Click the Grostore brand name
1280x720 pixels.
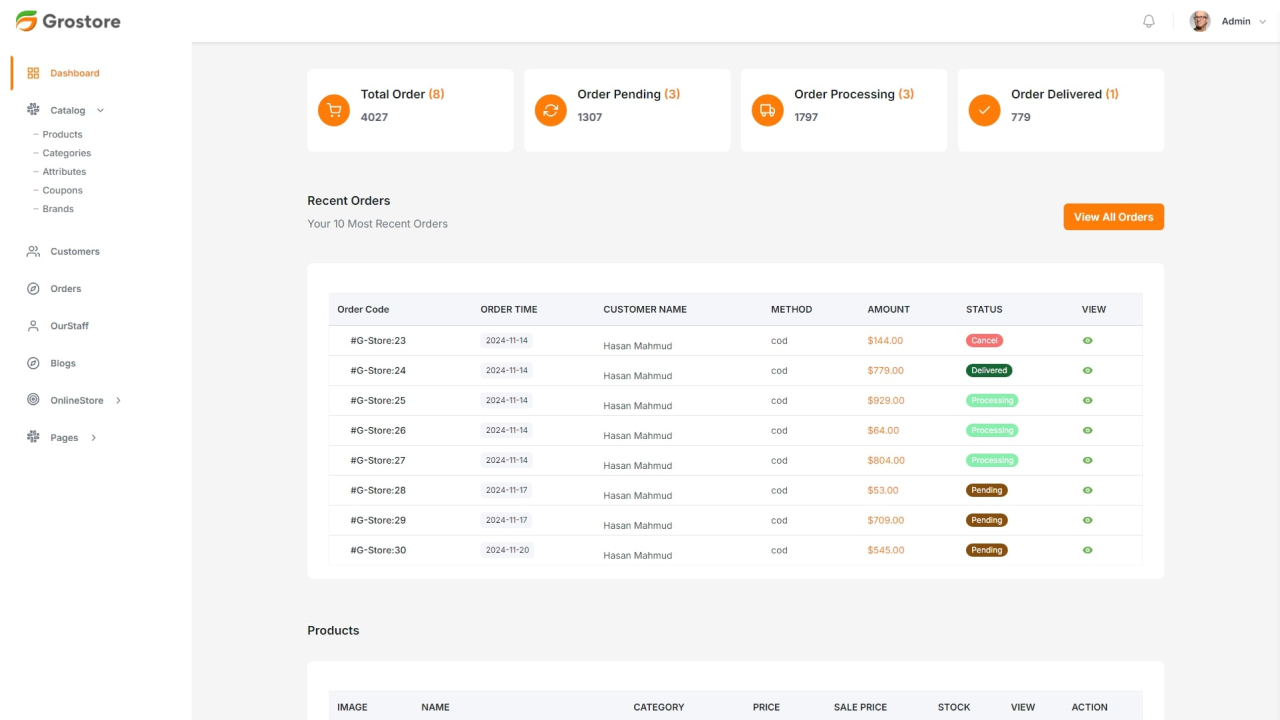(81, 21)
